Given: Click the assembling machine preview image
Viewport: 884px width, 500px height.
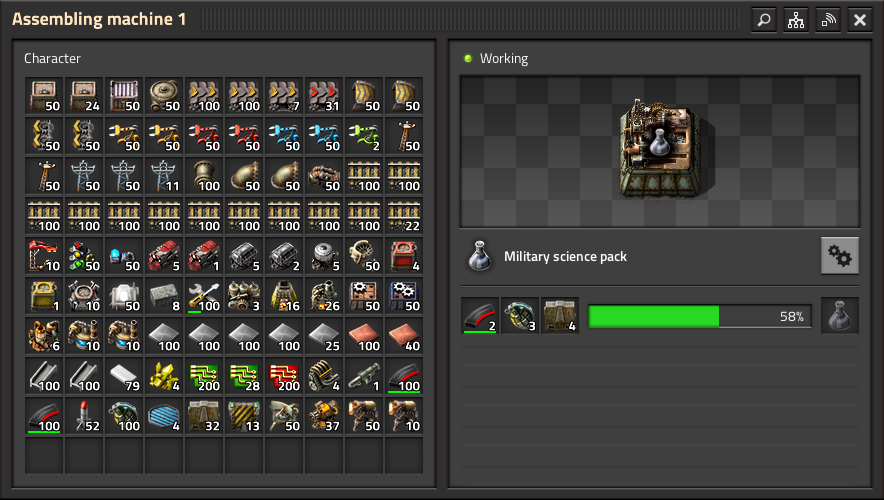Looking at the screenshot, I should (x=660, y=151).
